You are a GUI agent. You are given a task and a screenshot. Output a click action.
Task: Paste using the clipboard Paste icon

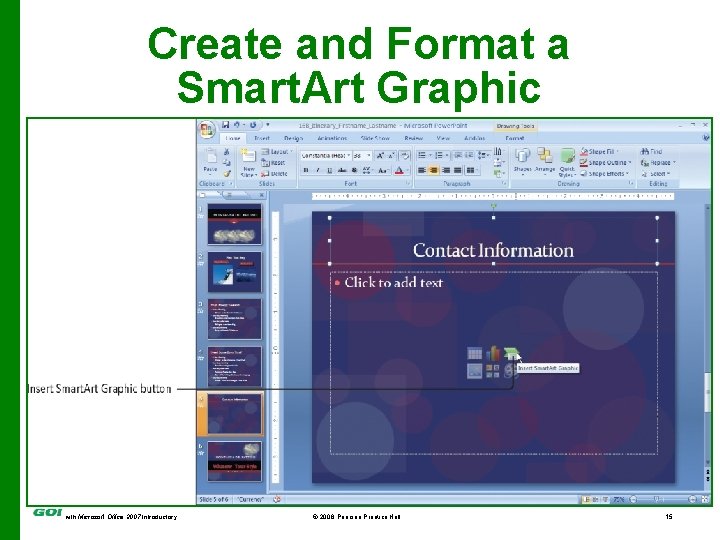[x=210, y=156]
